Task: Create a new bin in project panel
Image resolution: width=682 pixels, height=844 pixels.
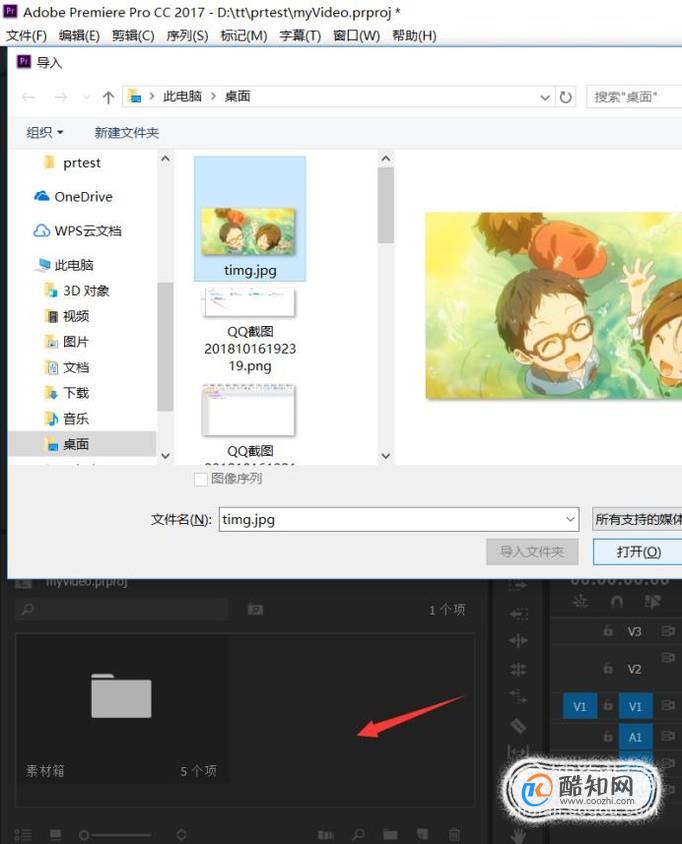Action: click(x=390, y=835)
